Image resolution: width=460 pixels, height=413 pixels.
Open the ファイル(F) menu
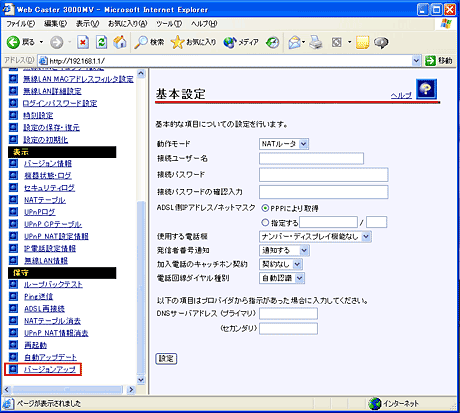(x=20, y=24)
